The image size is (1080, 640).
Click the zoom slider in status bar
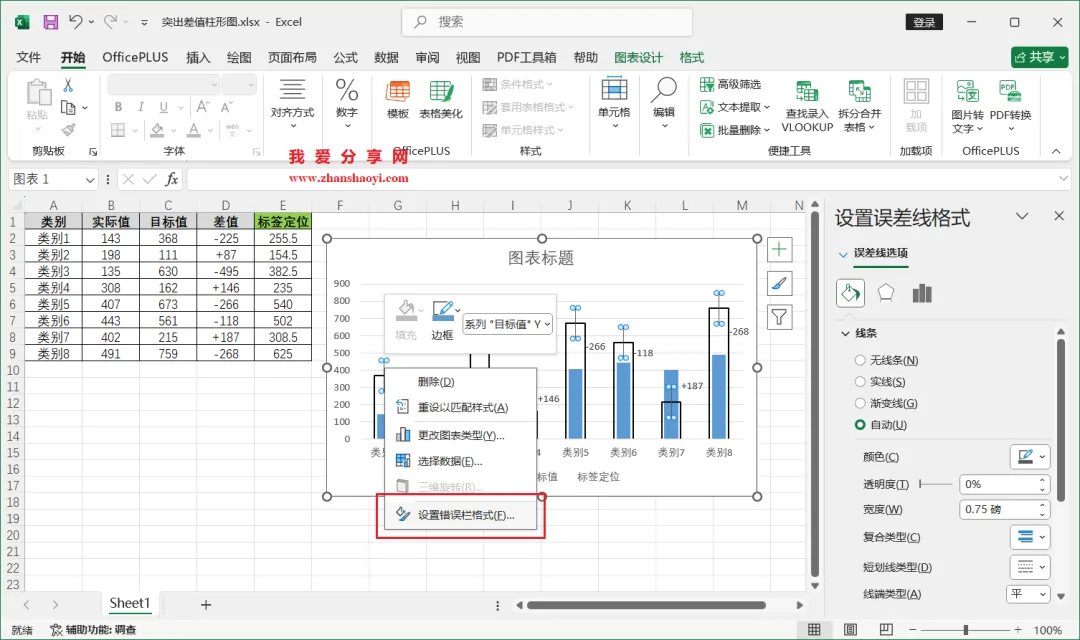pos(965,630)
